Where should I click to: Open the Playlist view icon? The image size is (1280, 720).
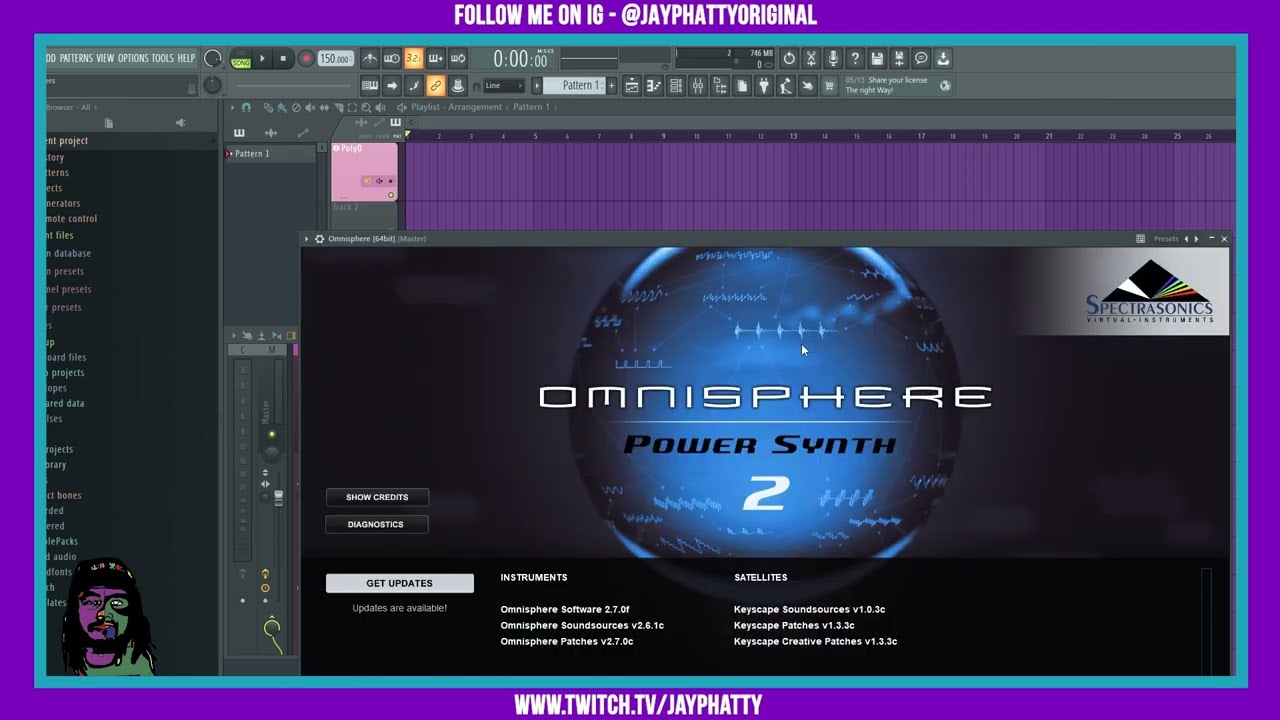pyautogui.click(x=632, y=86)
